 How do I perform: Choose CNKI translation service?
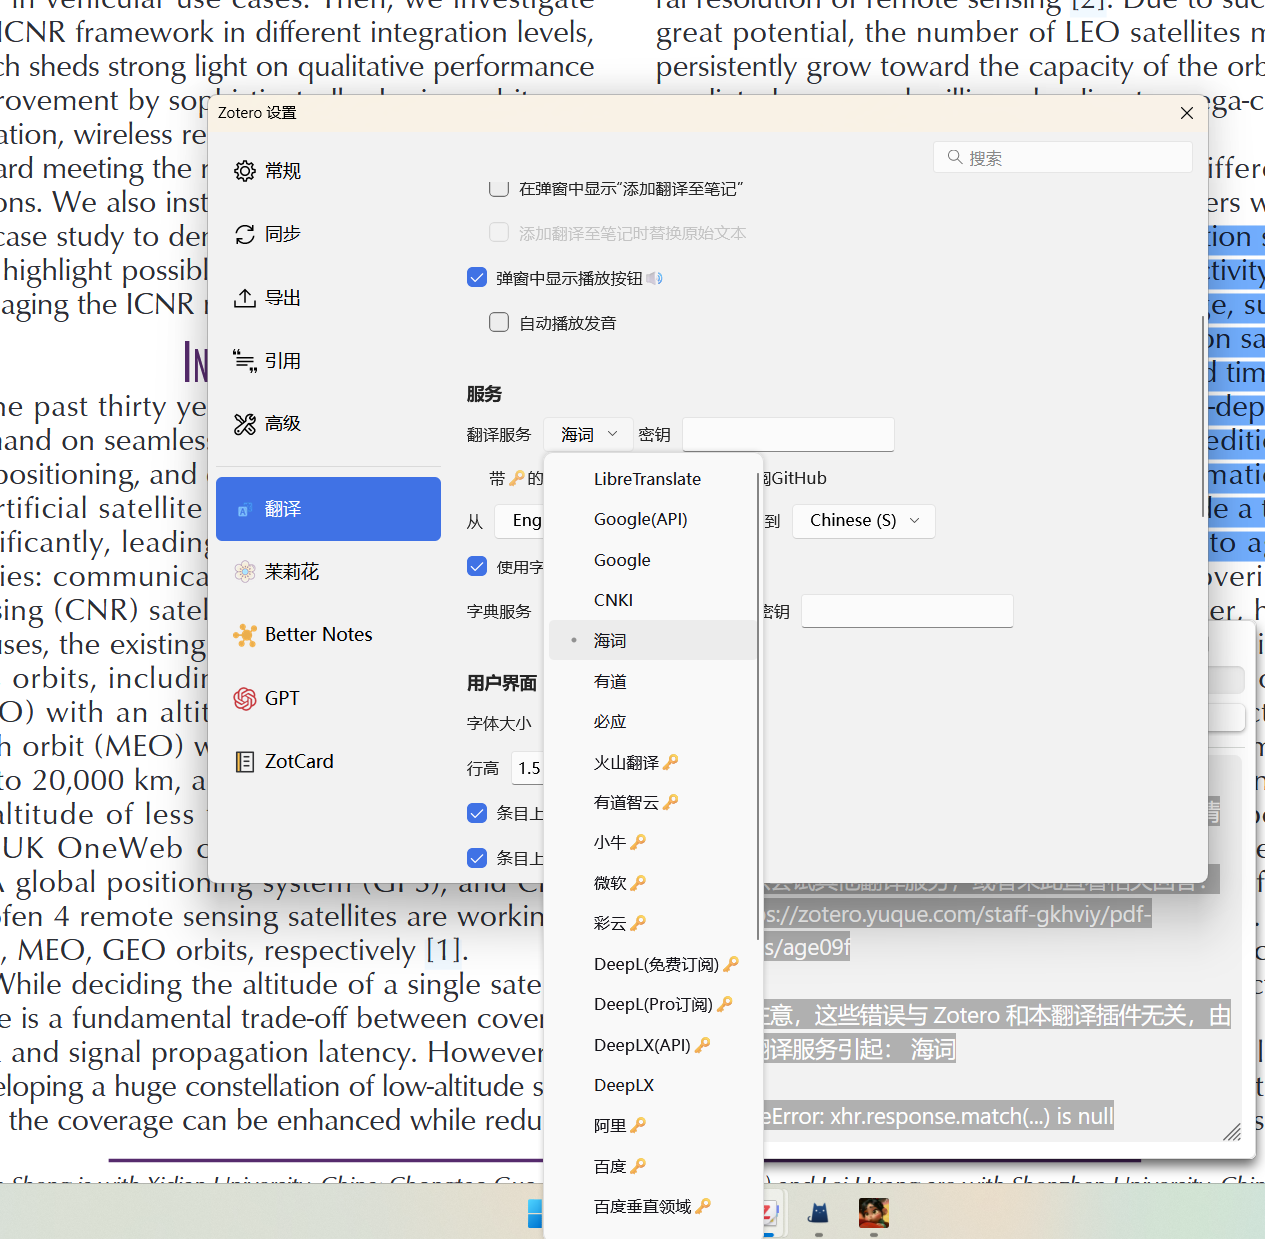652,600
